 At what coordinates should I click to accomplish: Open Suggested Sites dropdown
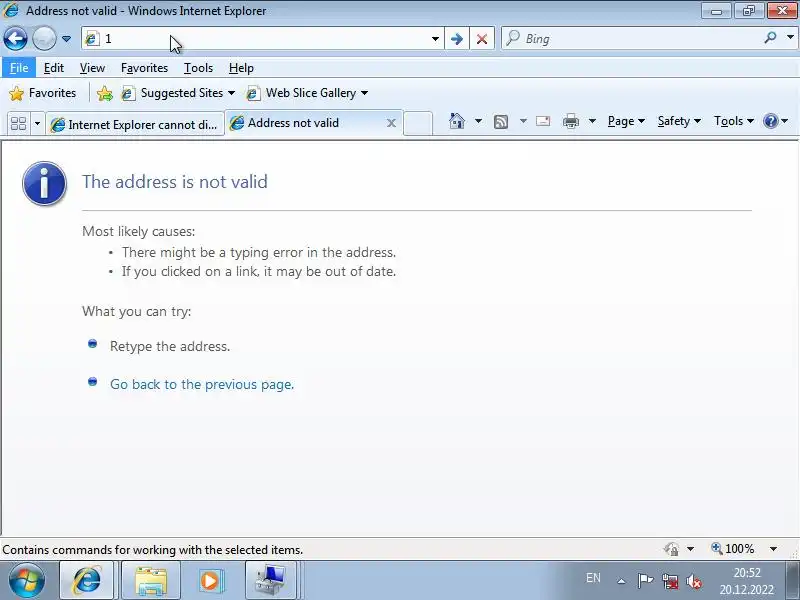[x=178, y=93]
